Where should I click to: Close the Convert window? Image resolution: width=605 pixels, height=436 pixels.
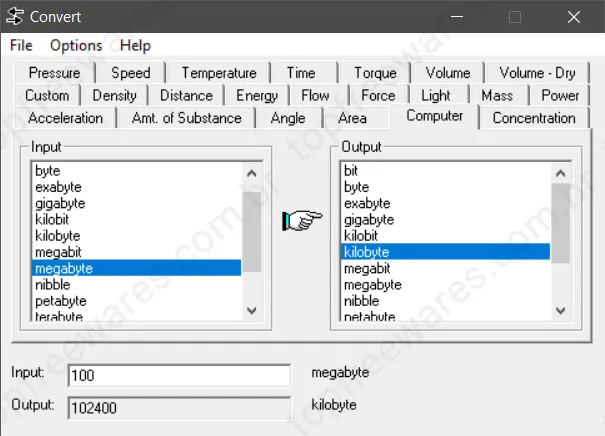574,17
